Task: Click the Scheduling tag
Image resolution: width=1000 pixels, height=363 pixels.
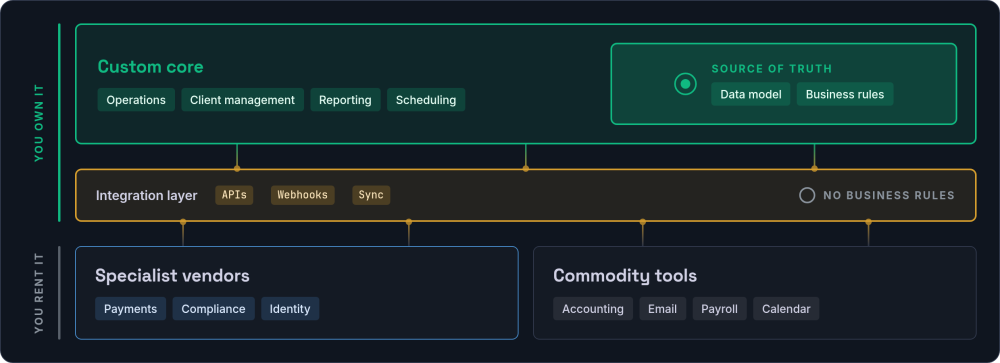Action: (x=426, y=100)
